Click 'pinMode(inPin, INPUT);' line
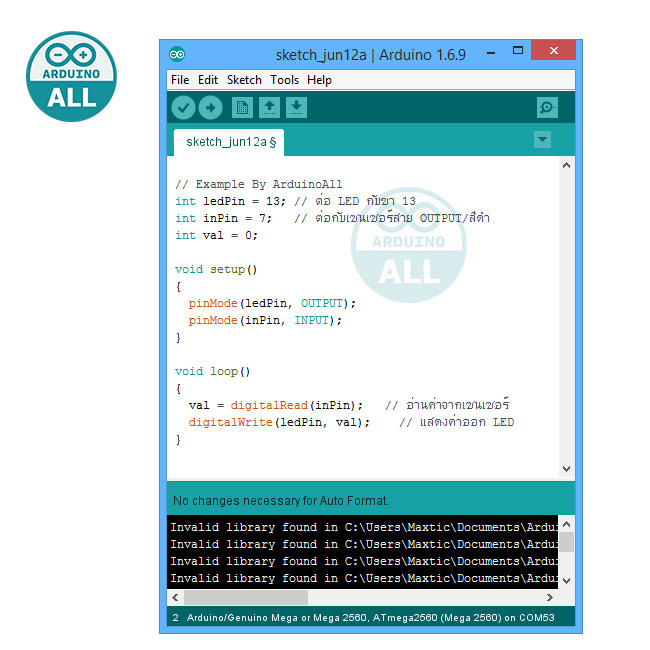Viewport: 650px width, 650px height. point(265,320)
